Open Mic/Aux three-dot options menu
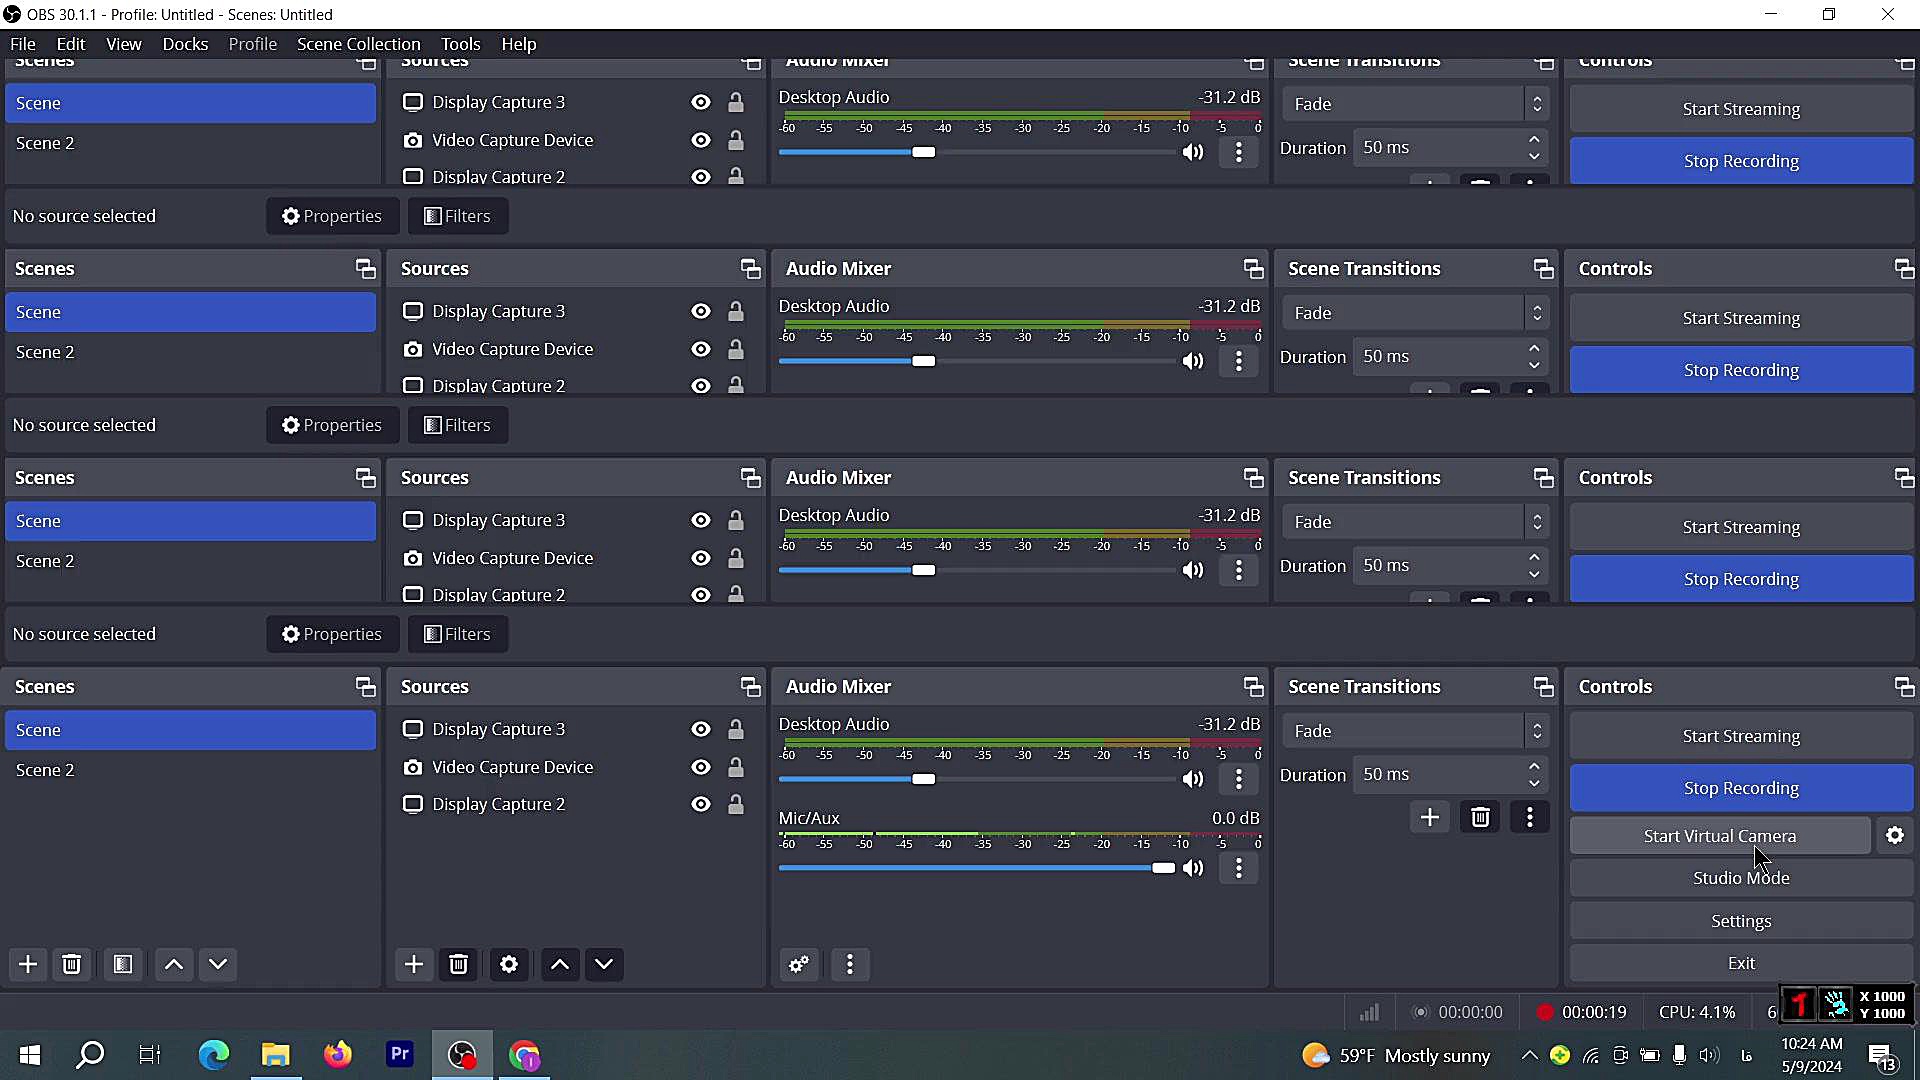This screenshot has width=1920, height=1080. coord(1239,868)
